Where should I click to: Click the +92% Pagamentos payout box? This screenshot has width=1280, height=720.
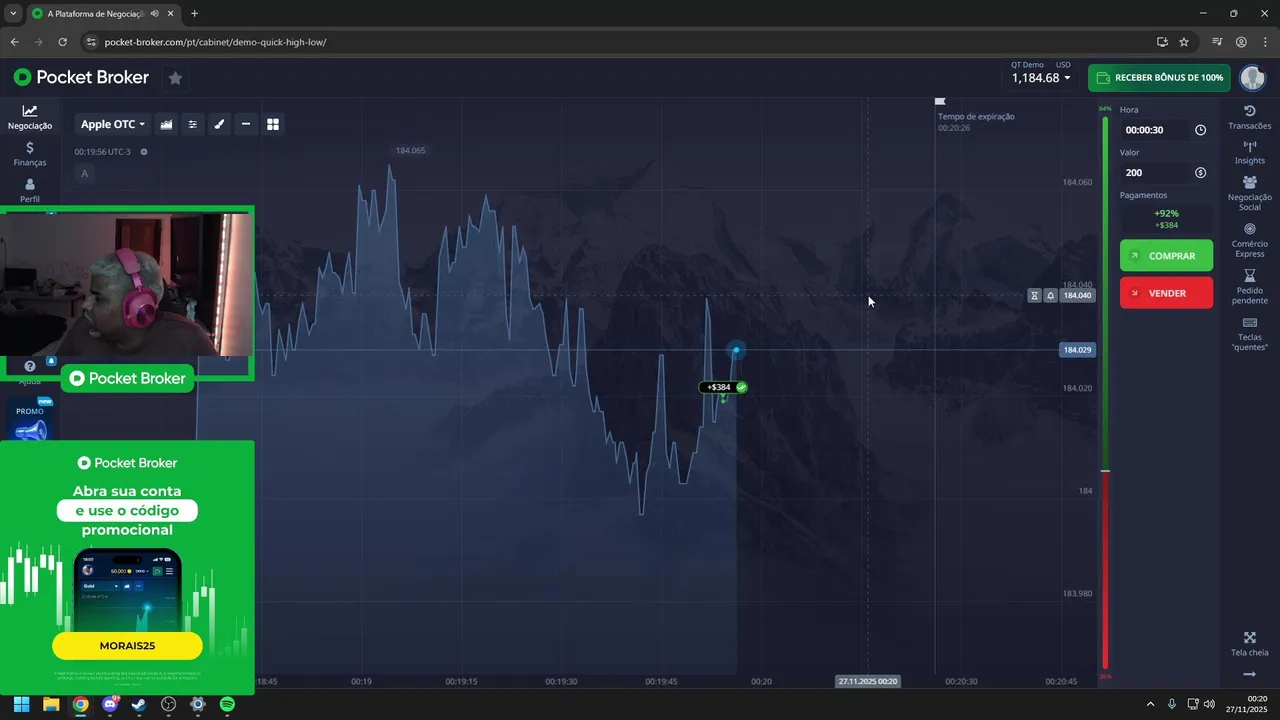1166,219
